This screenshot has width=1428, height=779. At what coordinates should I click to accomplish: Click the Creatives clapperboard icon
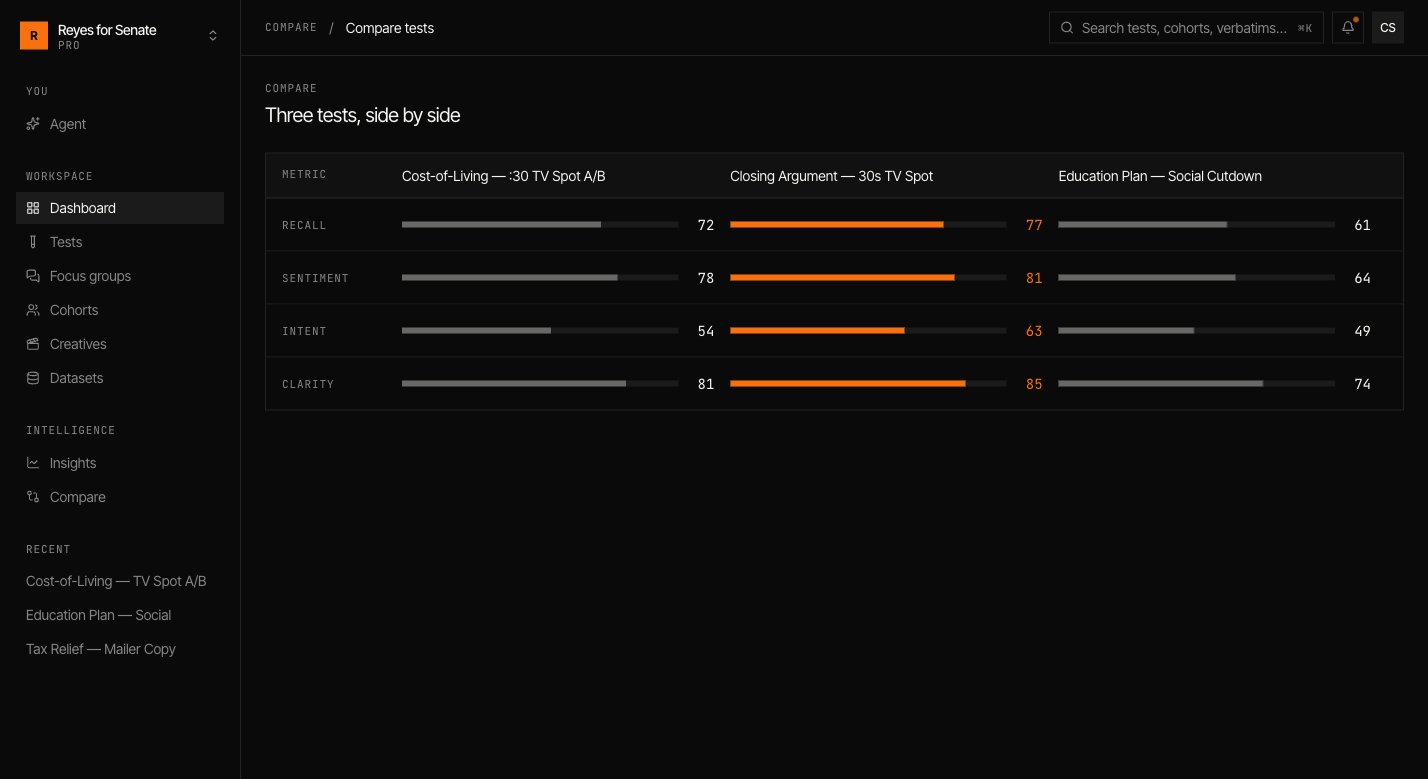pyautogui.click(x=33, y=344)
